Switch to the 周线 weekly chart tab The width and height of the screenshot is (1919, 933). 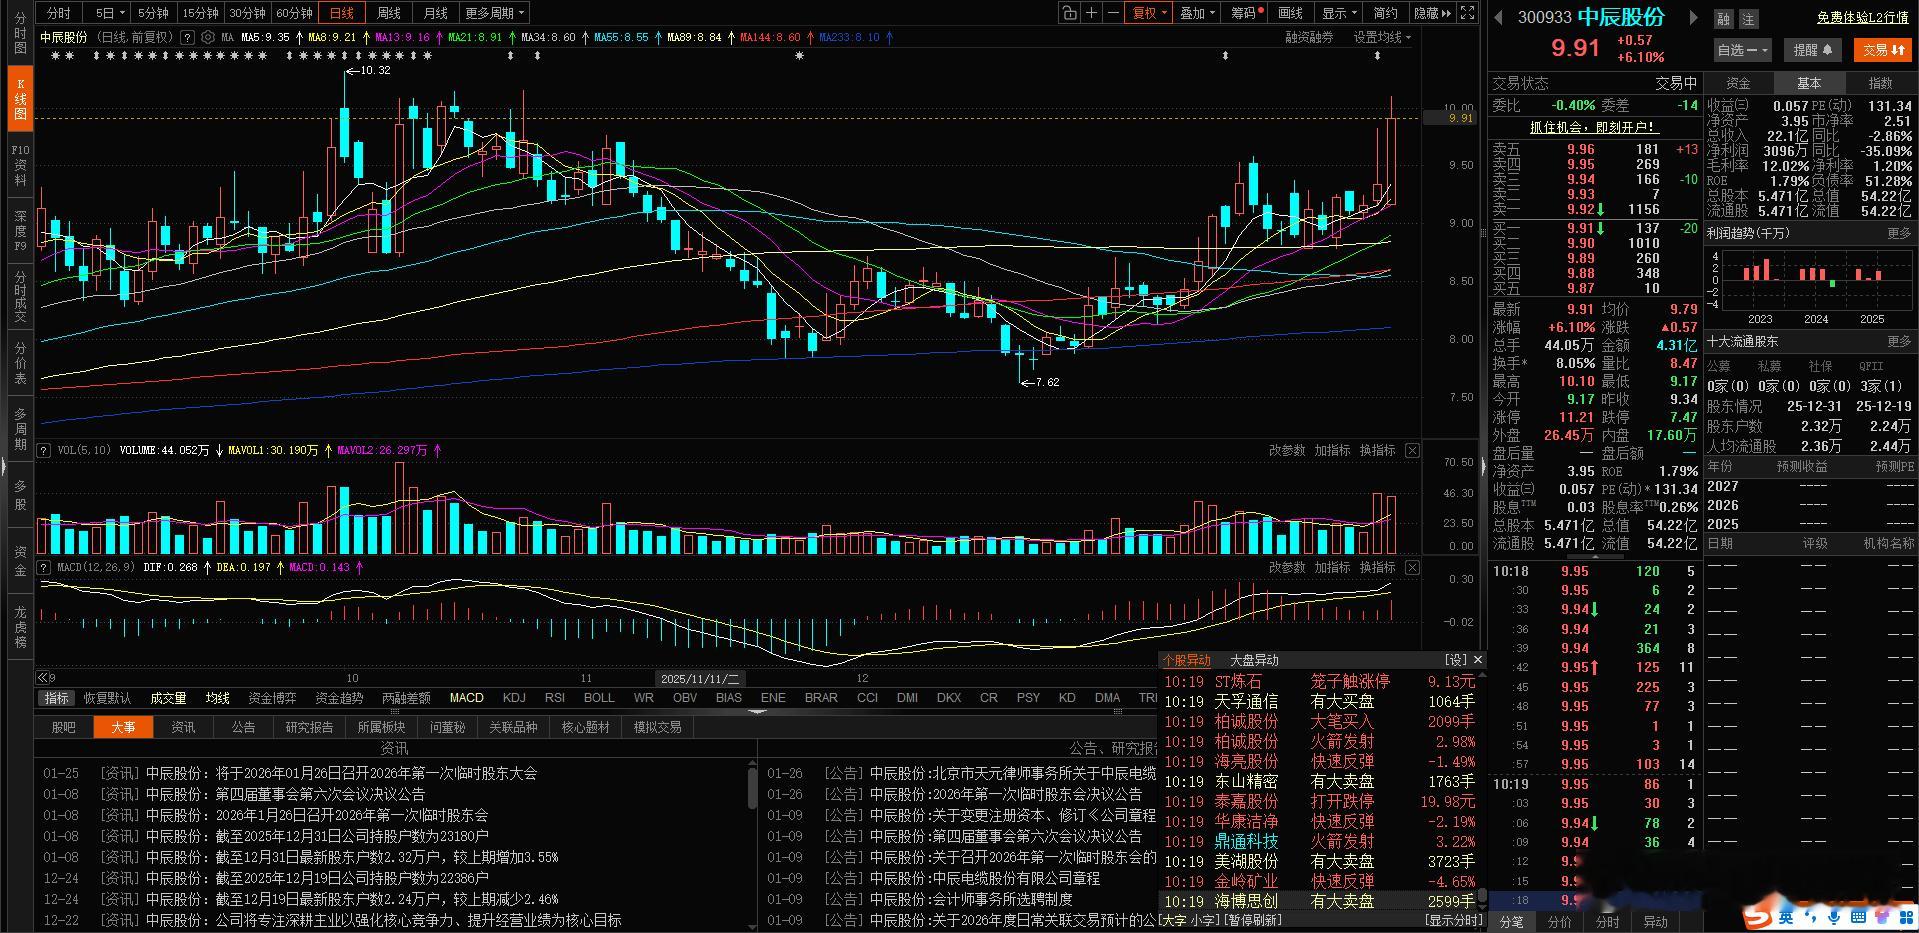pos(388,13)
